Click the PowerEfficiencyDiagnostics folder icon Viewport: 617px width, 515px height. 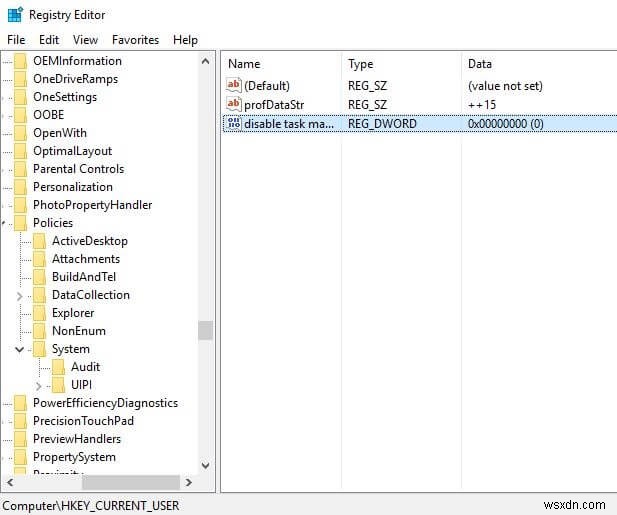(x=20, y=403)
